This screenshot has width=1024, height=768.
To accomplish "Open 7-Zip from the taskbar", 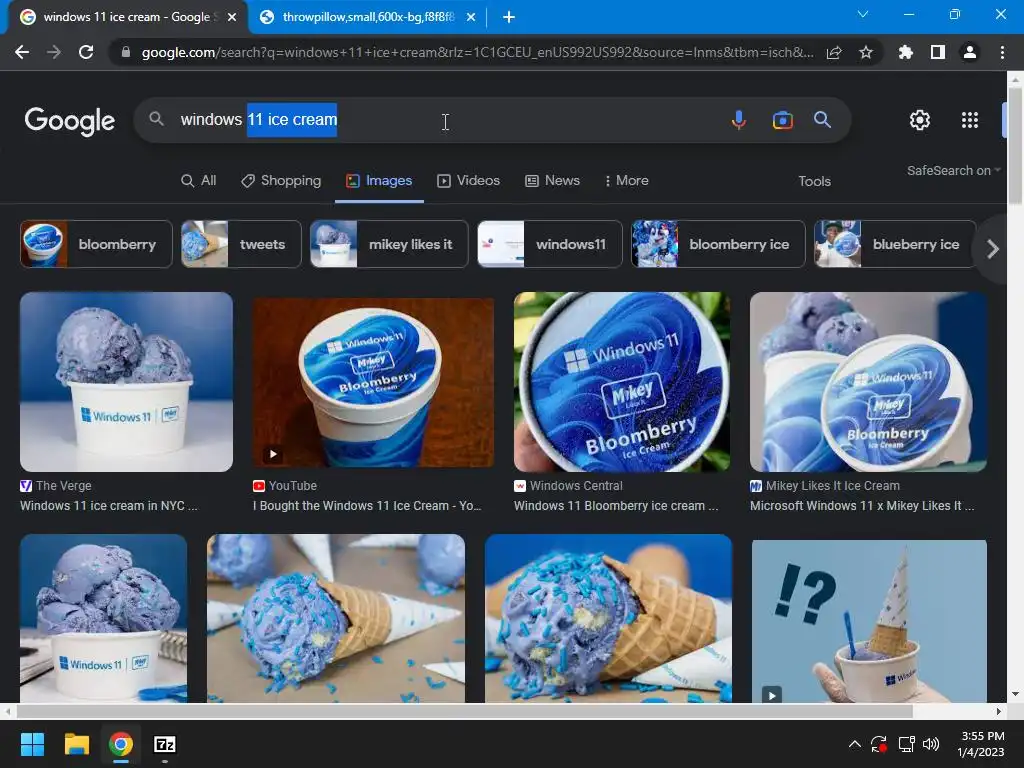I will (x=165, y=744).
